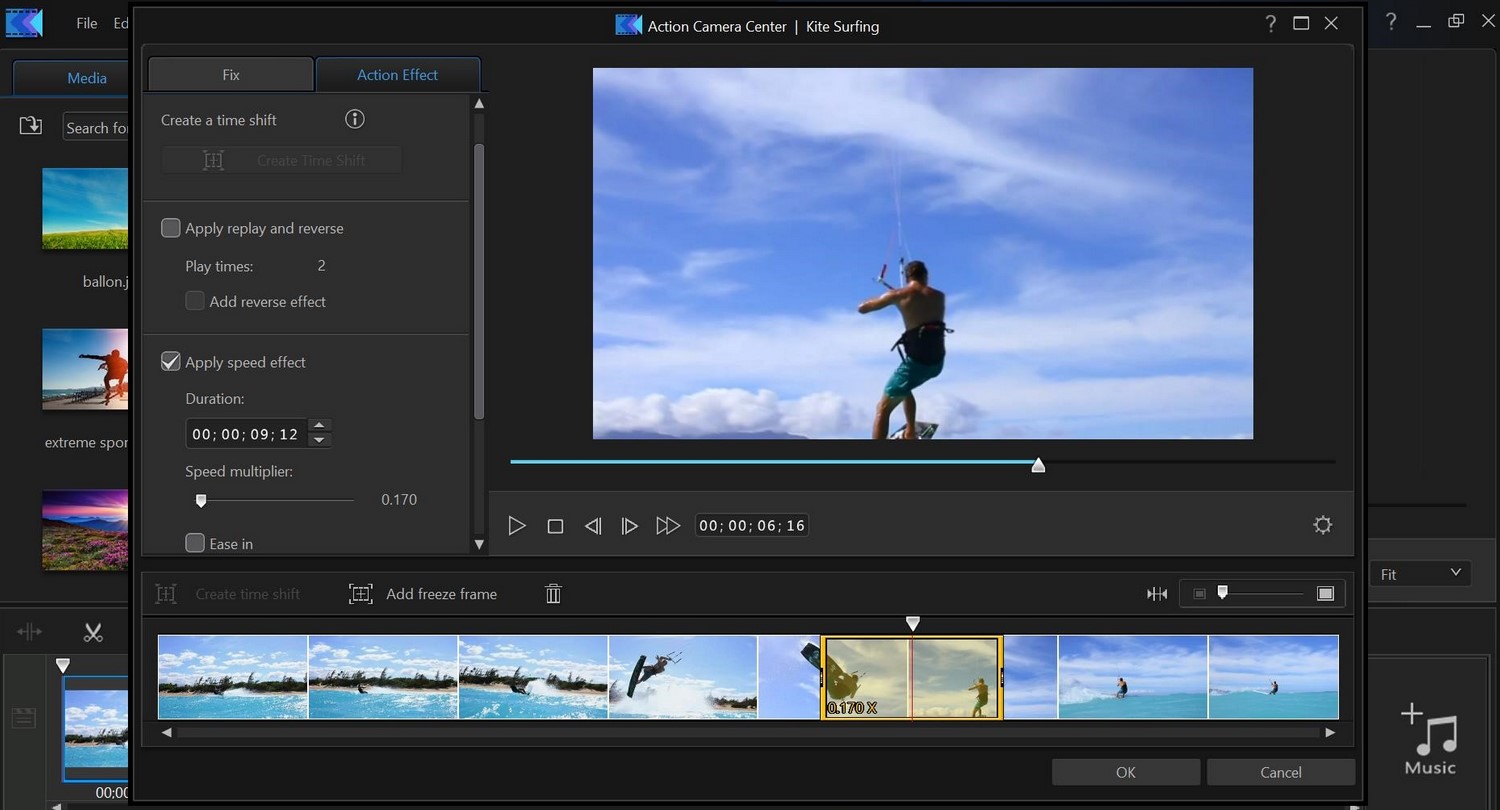The image size is (1500, 810).
Task: Click the 0.170 speed multiplier value
Action: (399, 500)
